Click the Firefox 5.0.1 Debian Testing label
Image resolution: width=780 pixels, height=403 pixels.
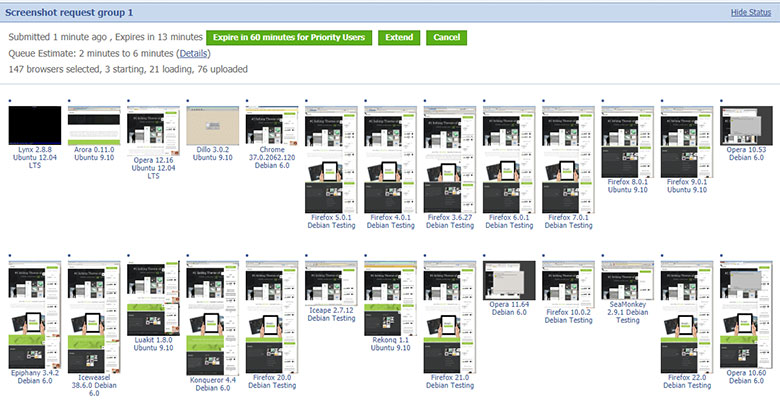click(x=331, y=220)
